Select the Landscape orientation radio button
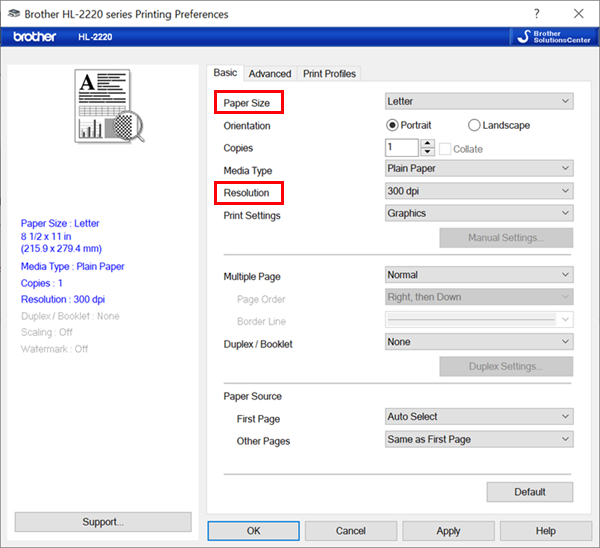 coord(474,125)
